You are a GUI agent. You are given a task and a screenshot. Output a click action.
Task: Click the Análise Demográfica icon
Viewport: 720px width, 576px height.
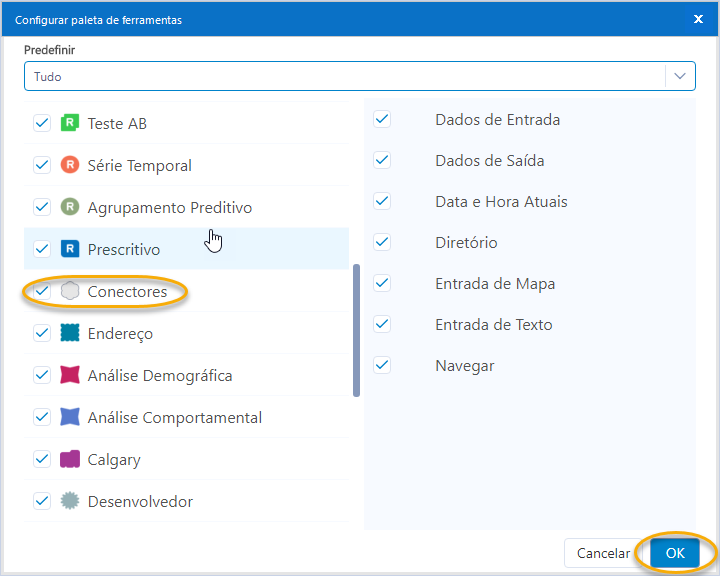click(x=70, y=376)
